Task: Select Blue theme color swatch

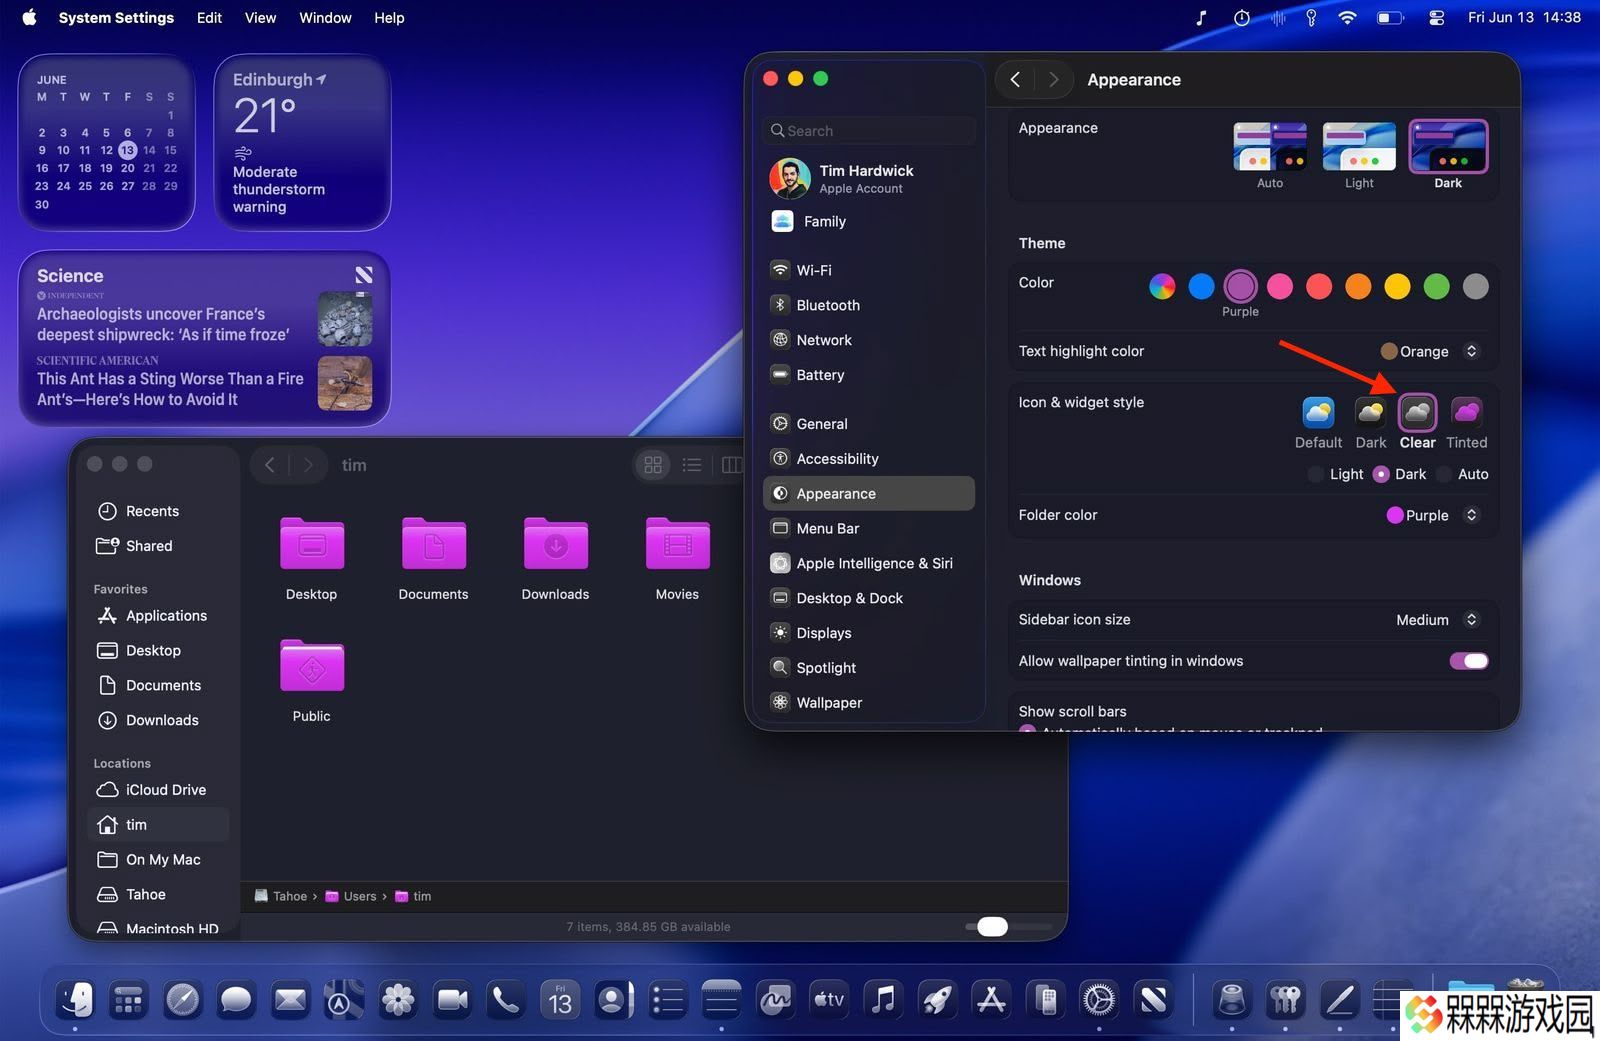Action: 1201,287
